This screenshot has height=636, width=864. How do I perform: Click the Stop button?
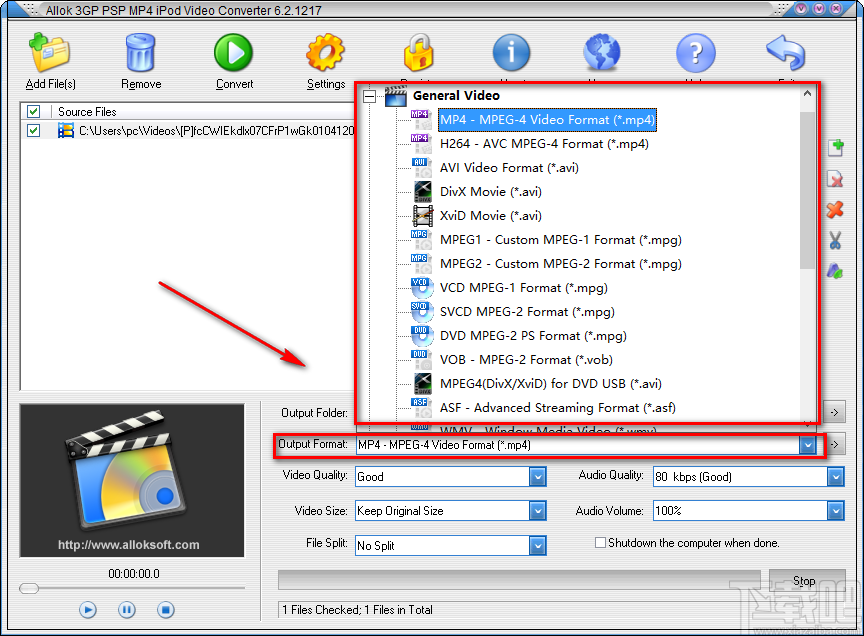pyautogui.click(x=803, y=580)
